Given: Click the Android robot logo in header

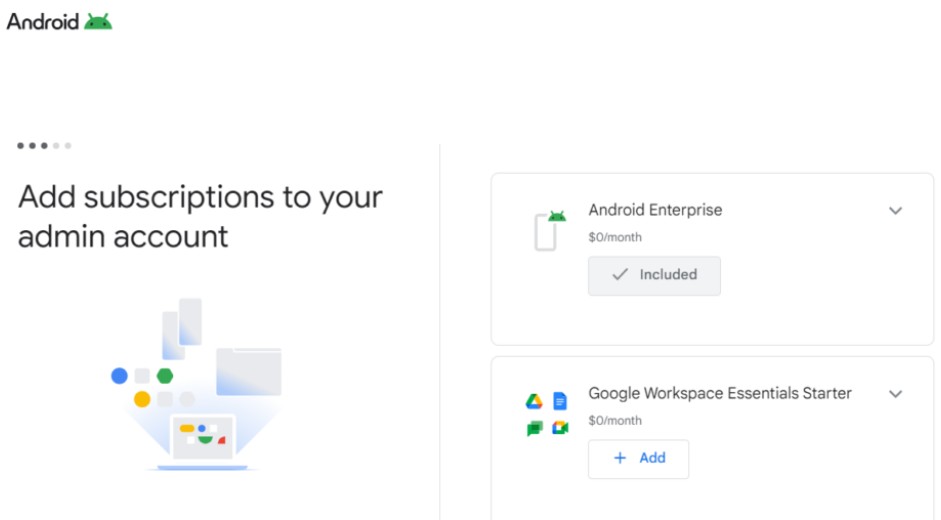Looking at the screenshot, I should (98, 22).
